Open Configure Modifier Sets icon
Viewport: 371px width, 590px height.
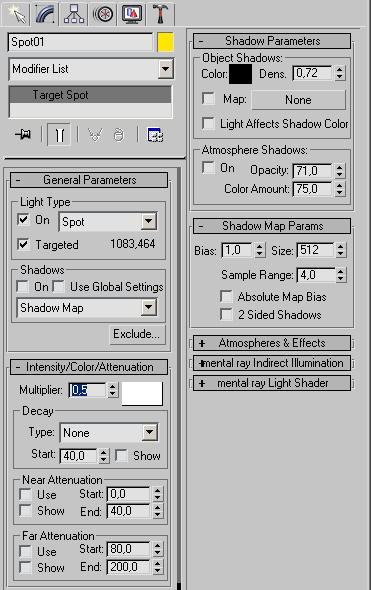click(155, 135)
